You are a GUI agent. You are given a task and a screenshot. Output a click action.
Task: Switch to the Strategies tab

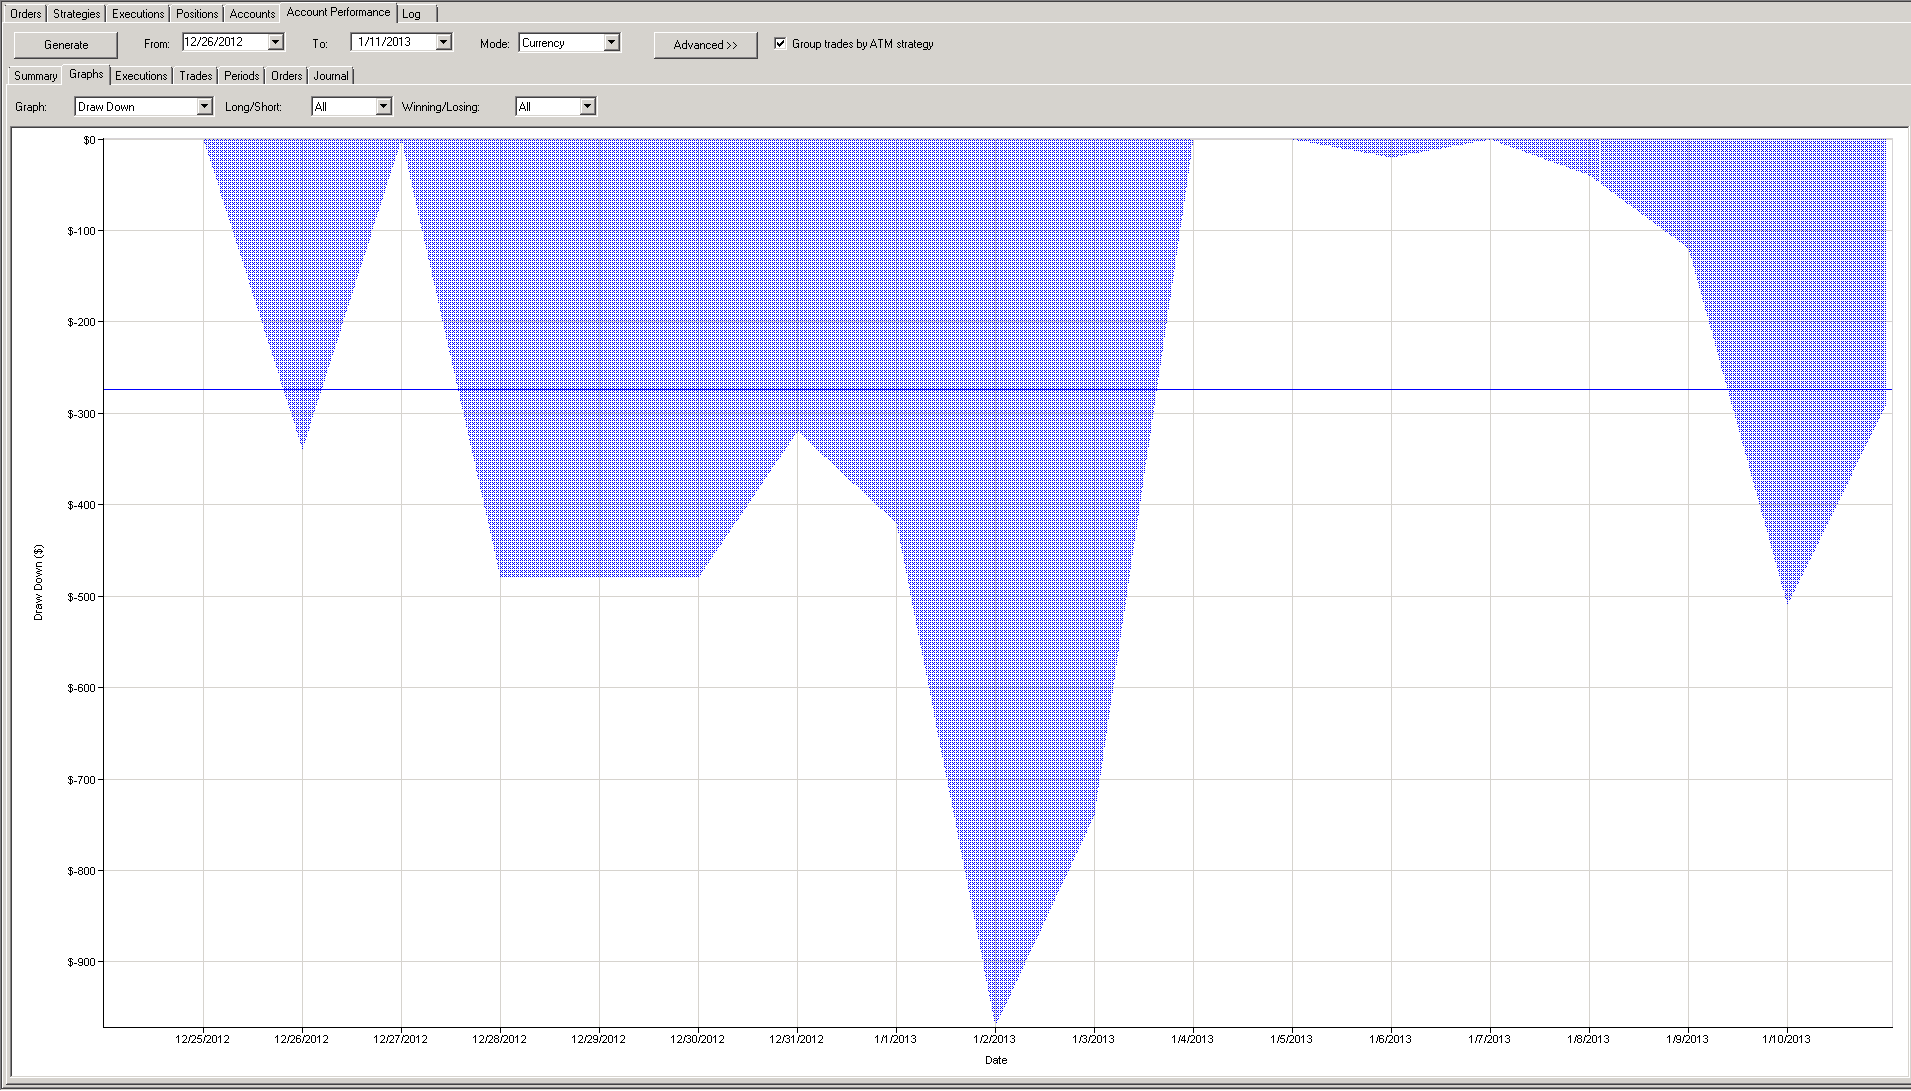76,14
